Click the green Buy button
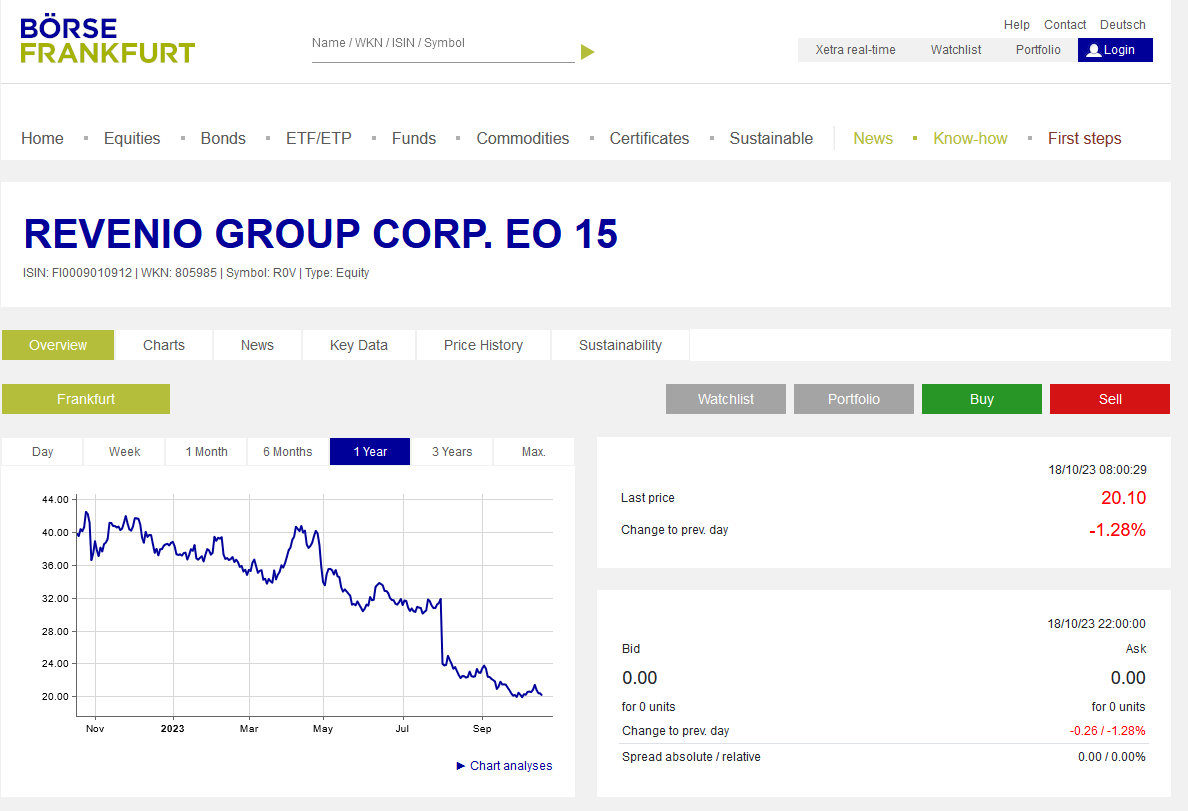 click(x=982, y=399)
